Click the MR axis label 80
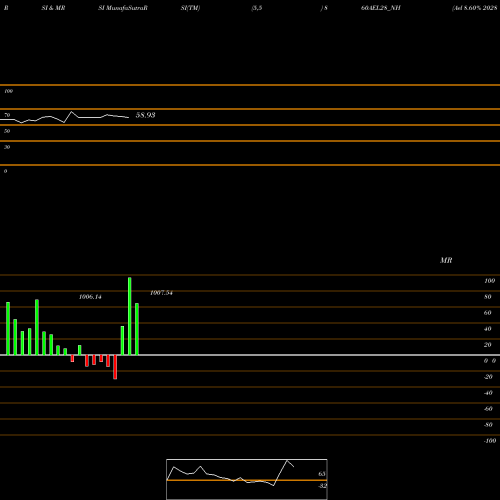 [x=488, y=297]
